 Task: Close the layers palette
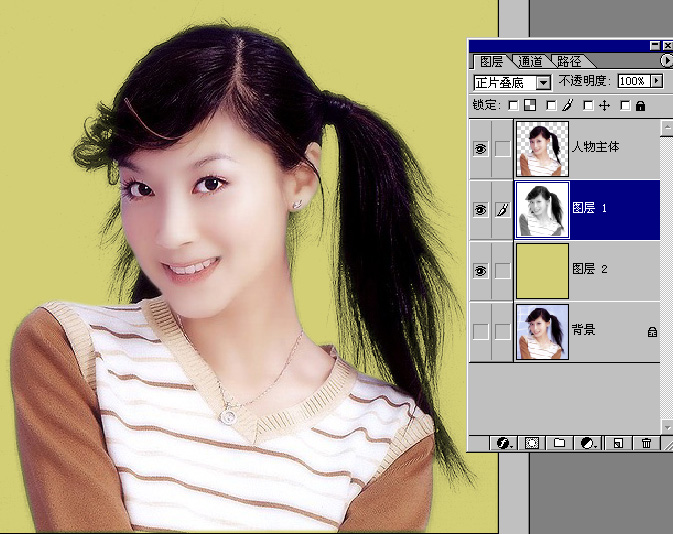[x=667, y=45]
